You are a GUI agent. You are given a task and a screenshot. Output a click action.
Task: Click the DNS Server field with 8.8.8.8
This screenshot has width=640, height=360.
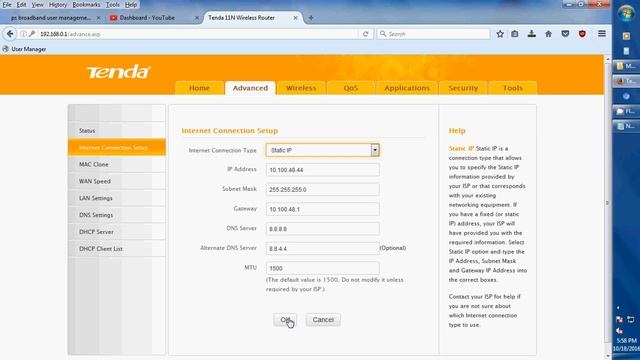[x=322, y=229]
